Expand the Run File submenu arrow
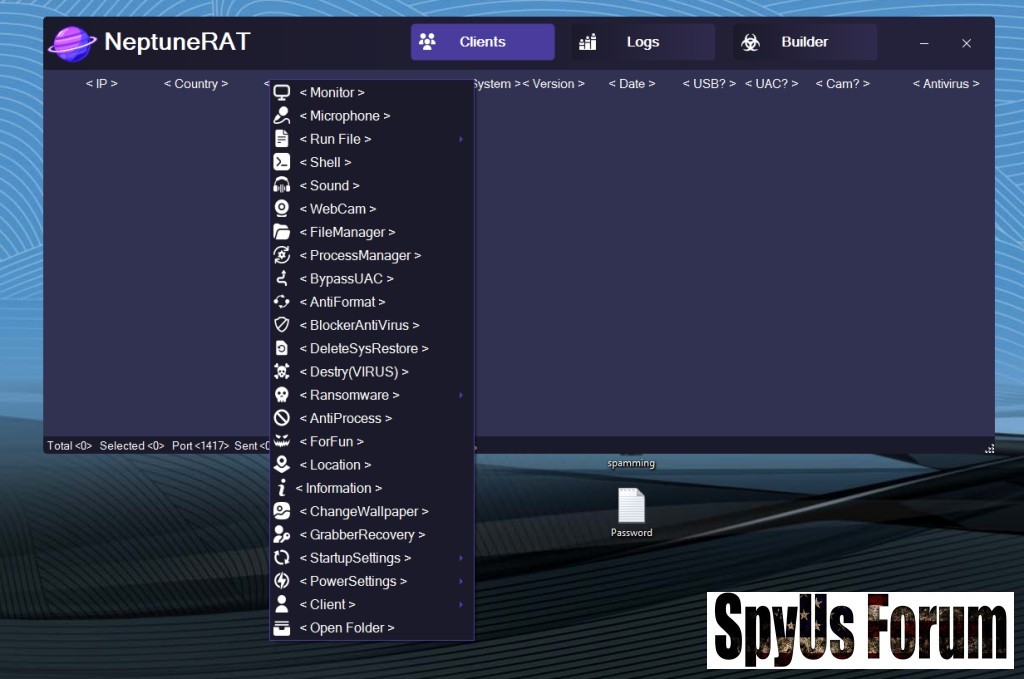The height and width of the screenshot is (679, 1024). pos(461,139)
